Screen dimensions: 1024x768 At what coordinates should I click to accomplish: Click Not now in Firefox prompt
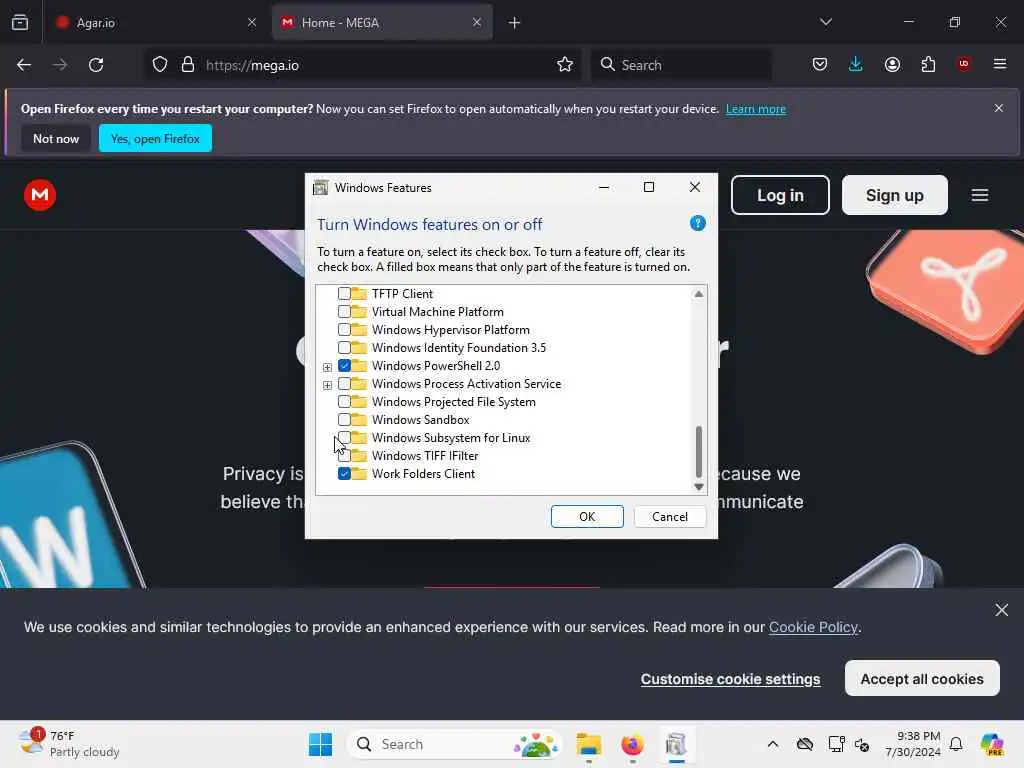tap(56, 138)
